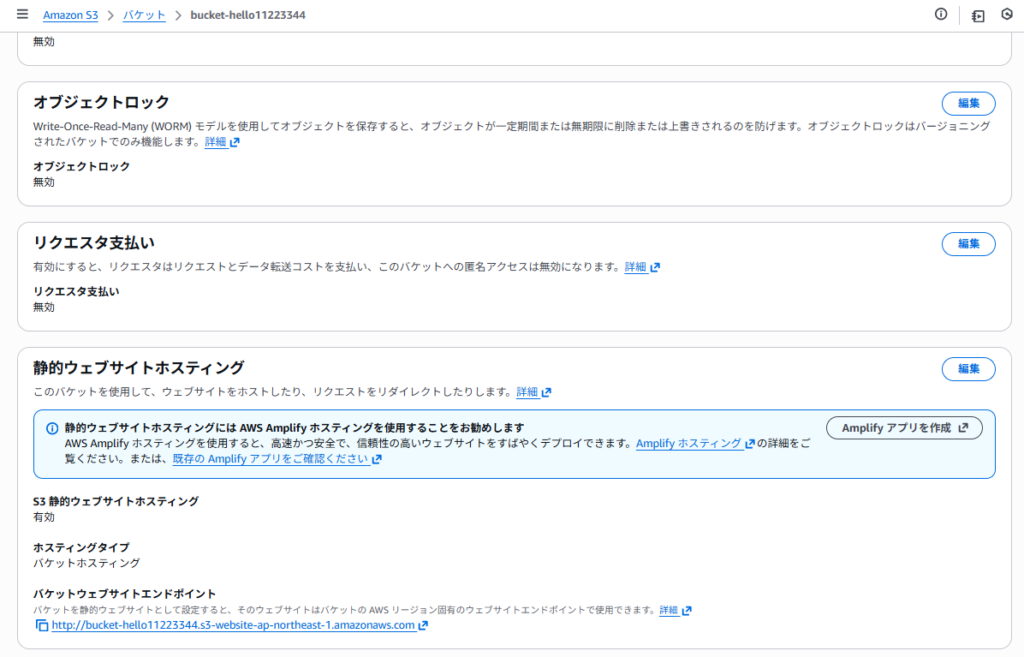Edit 静的ウェブサイトホスティング settings
1024x657 pixels.
[968, 368]
